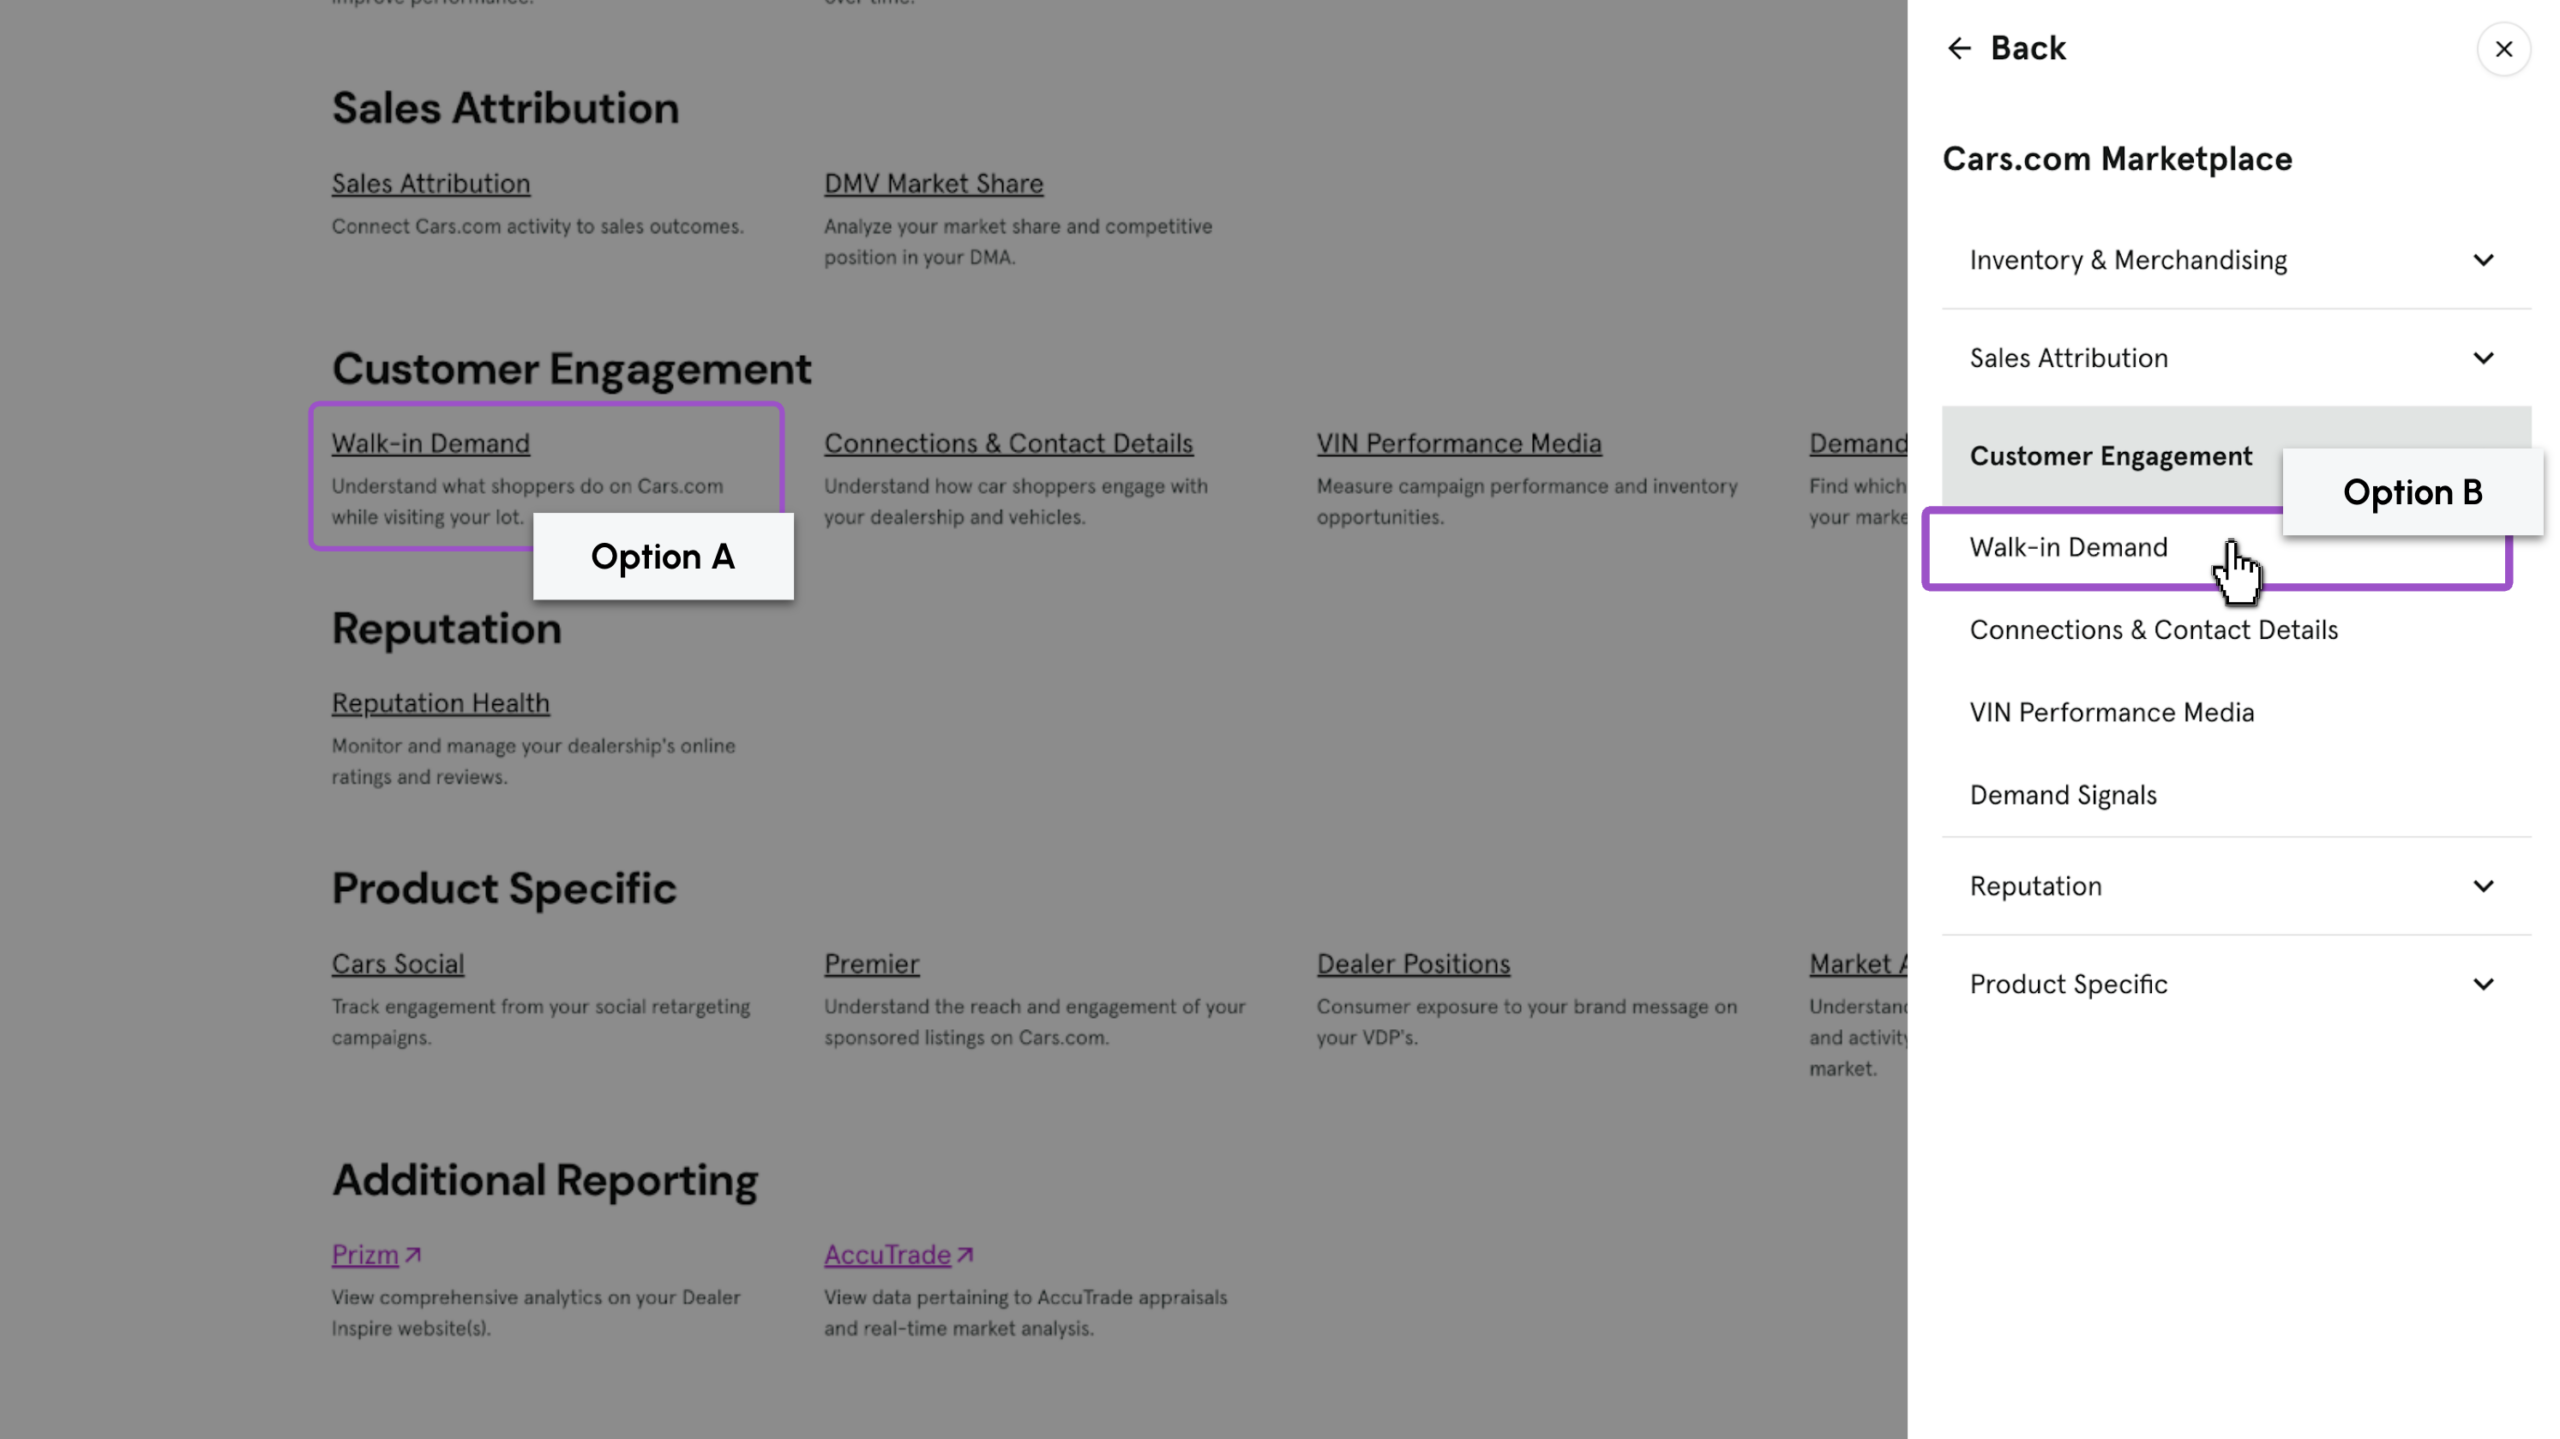Open the Prizm external link

pyautogui.click(x=365, y=1255)
